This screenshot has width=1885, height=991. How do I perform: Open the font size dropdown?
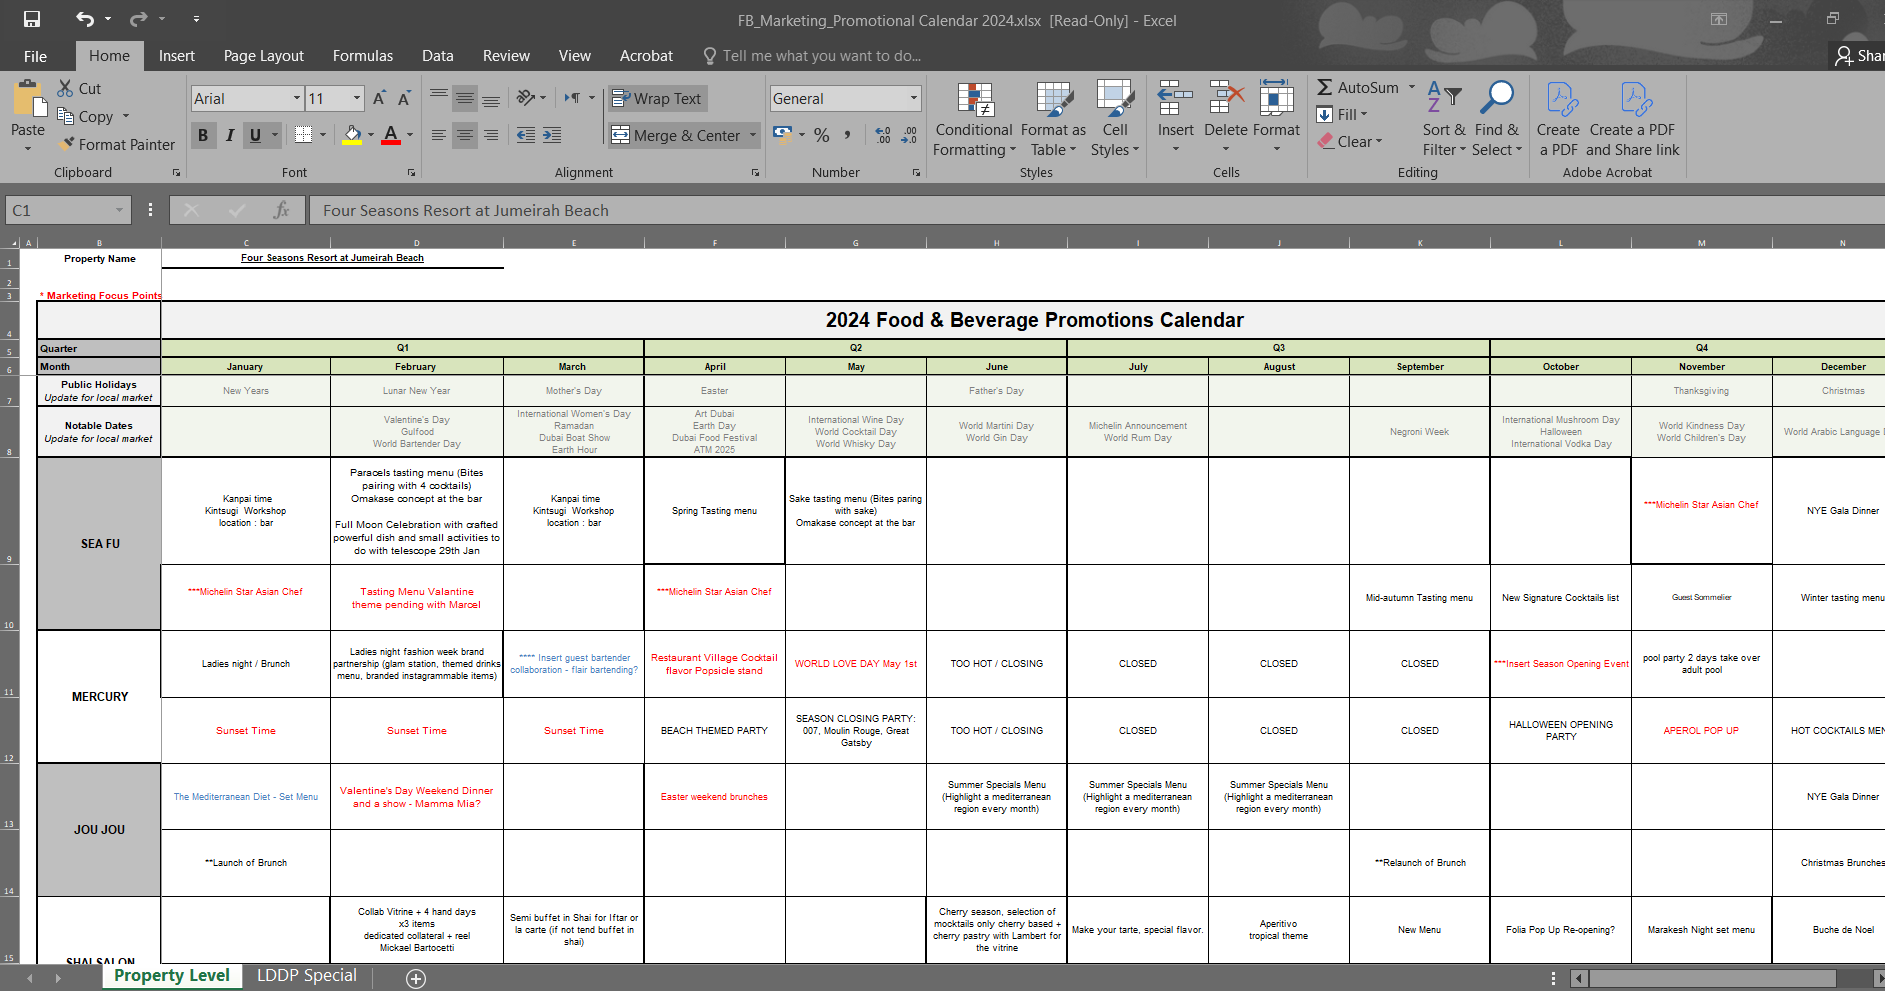[x=357, y=98]
